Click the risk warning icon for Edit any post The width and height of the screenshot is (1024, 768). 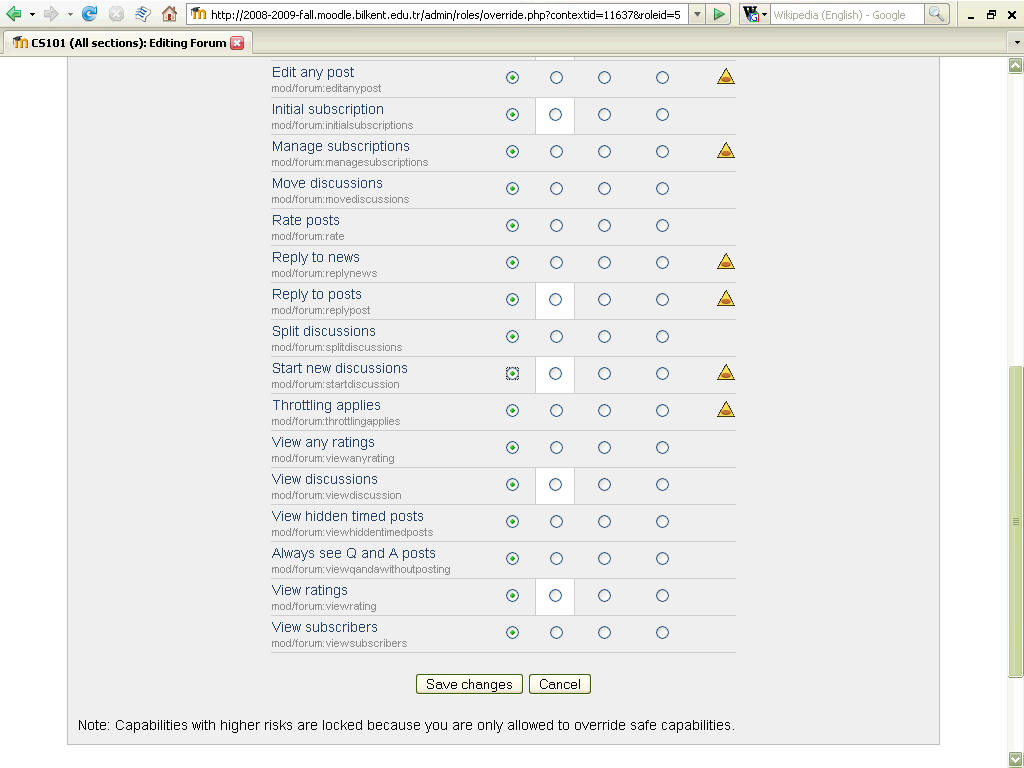click(x=726, y=76)
